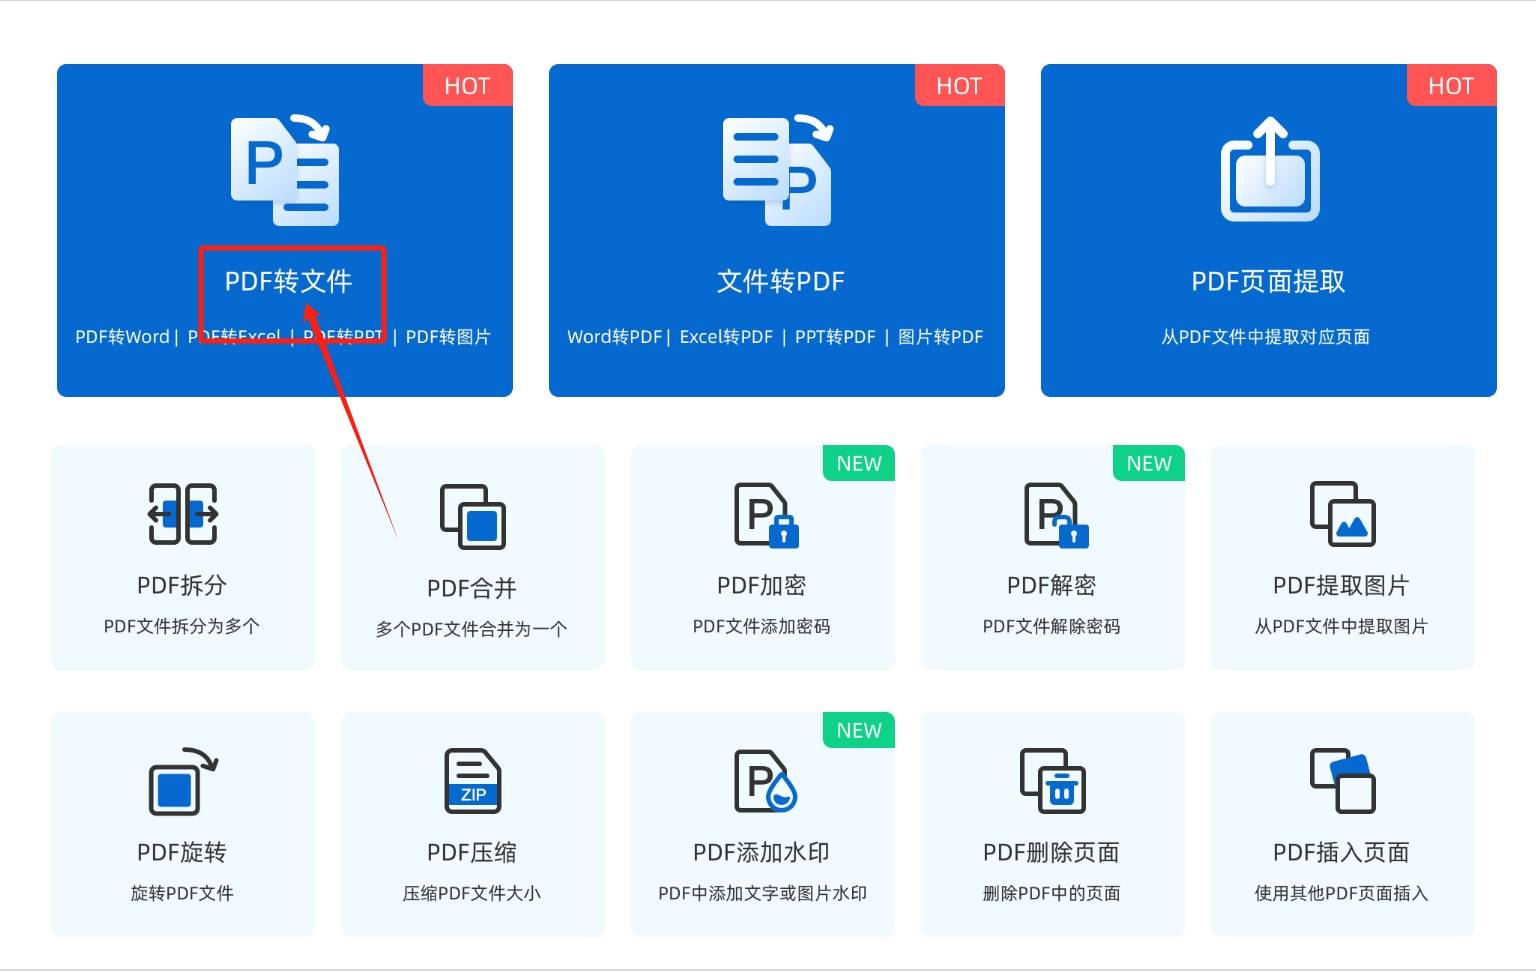
Task: Select the PDF转文件 tool icon
Action: (x=285, y=170)
